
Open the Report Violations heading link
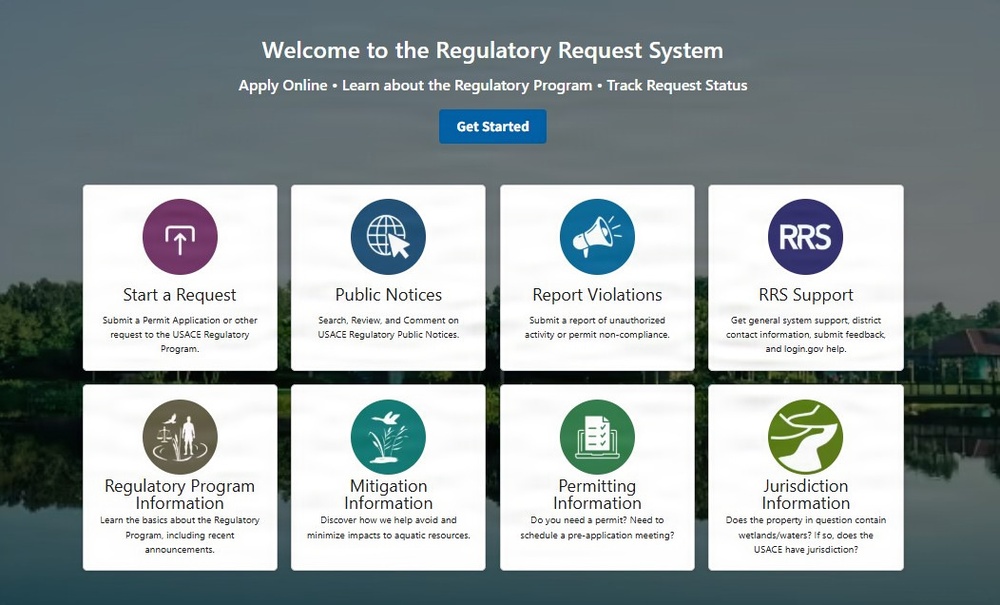click(597, 295)
